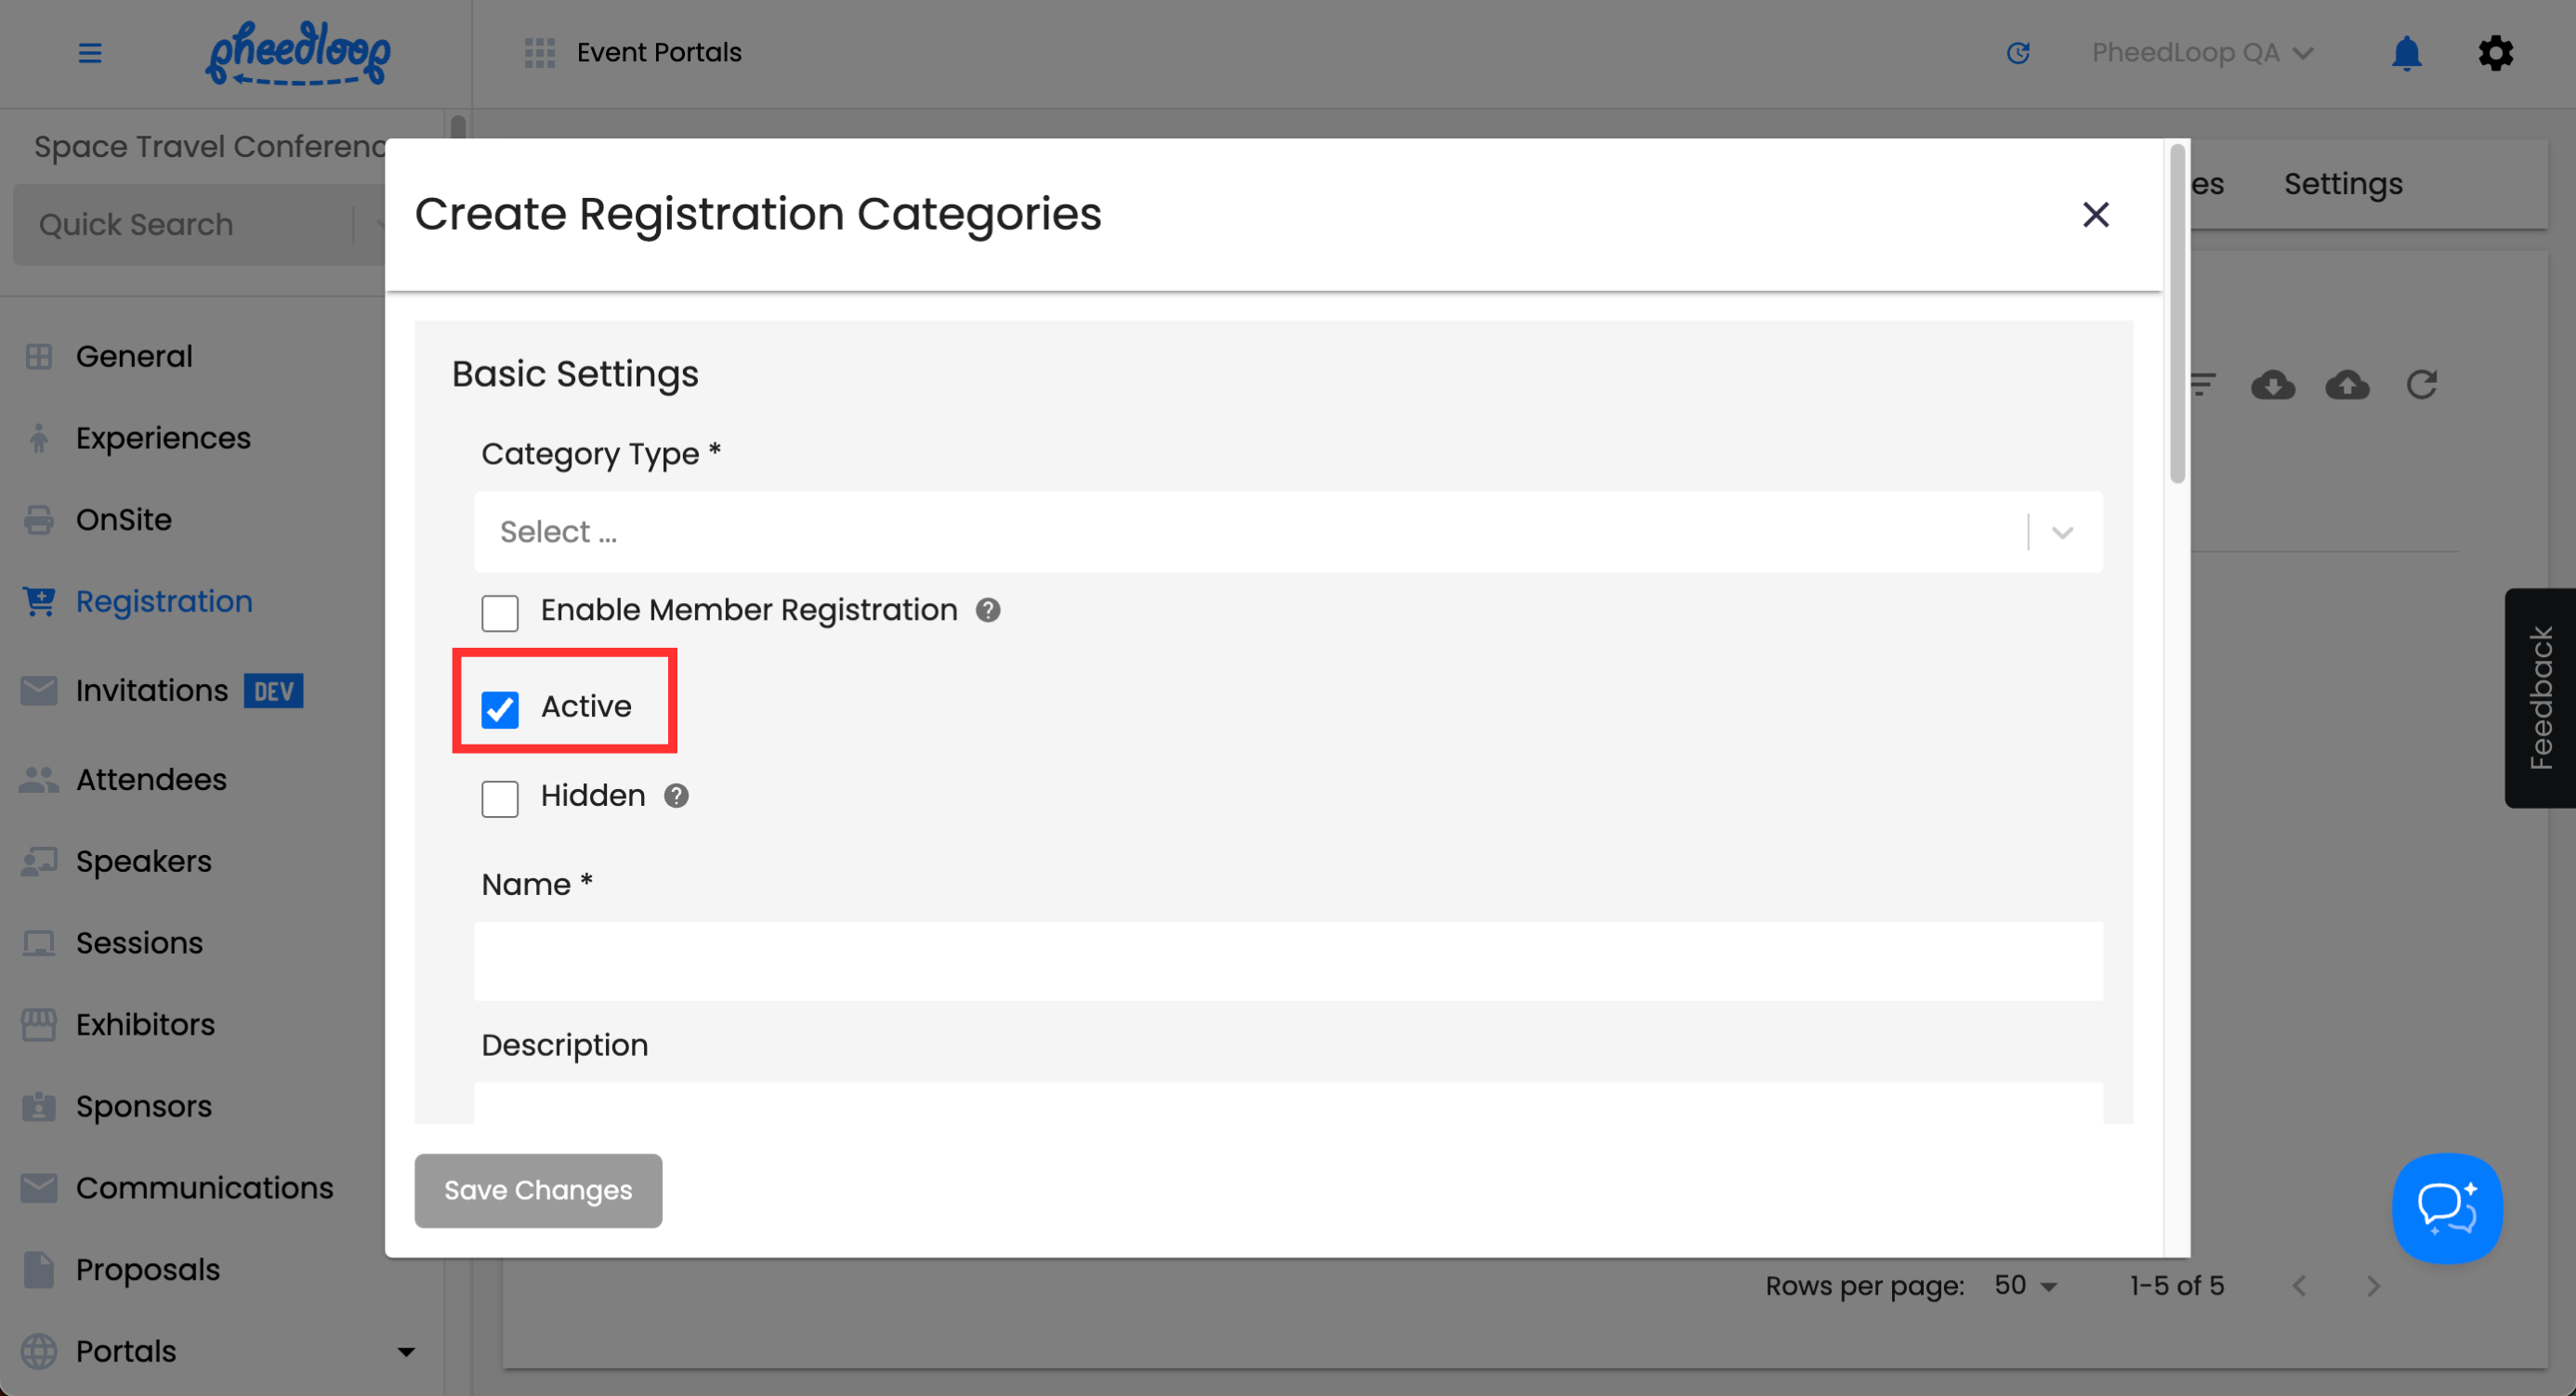2576x1396 pixels.
Task: Click the dialog vertical scrollbar
Action: coord(2176,314)
